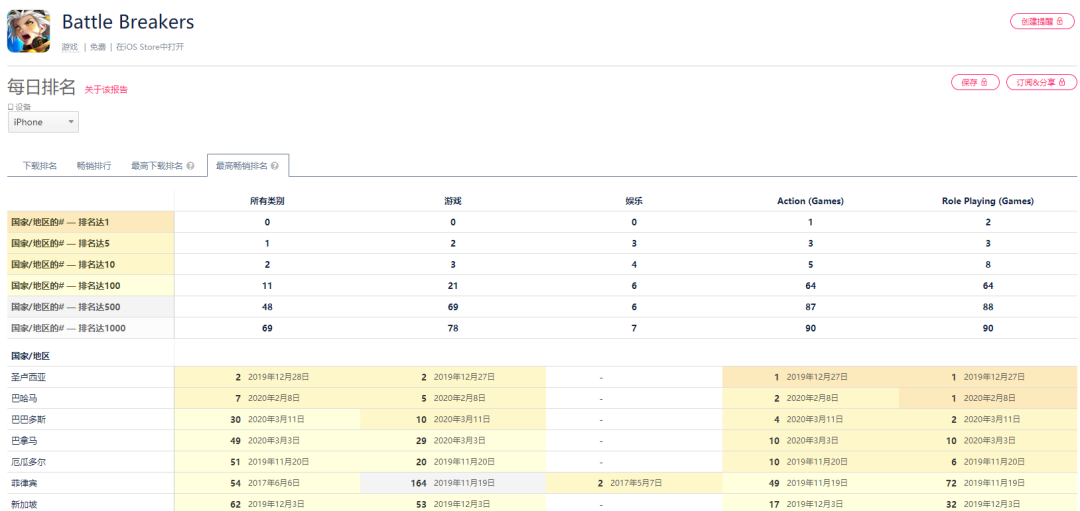This screenshot has width=1080, height=511.
Task: Click the 订阅&分享 button
Action: click(x=1041, y=82)
